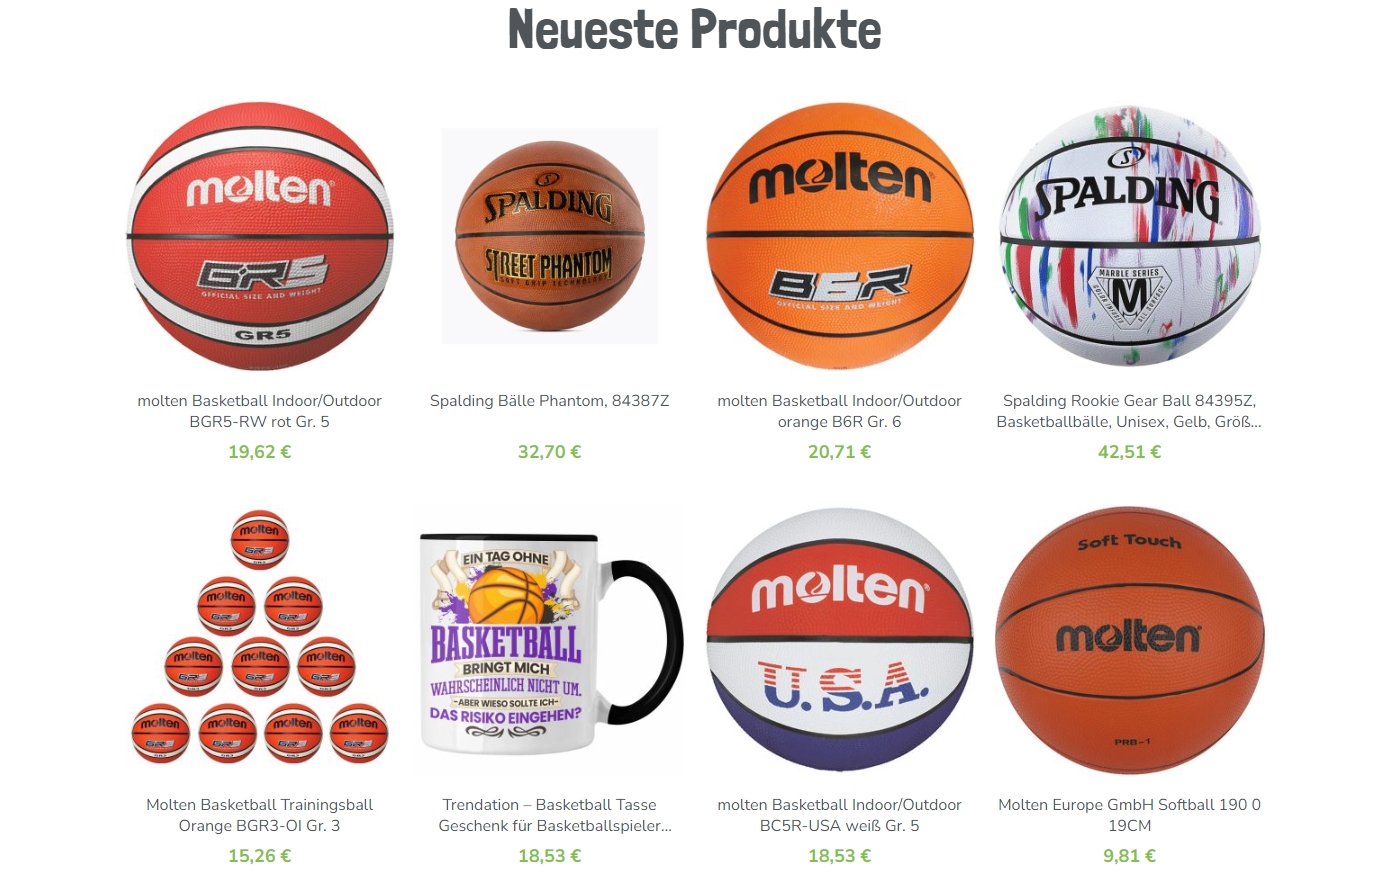Click the 42,51 € price

point(1130,452)
